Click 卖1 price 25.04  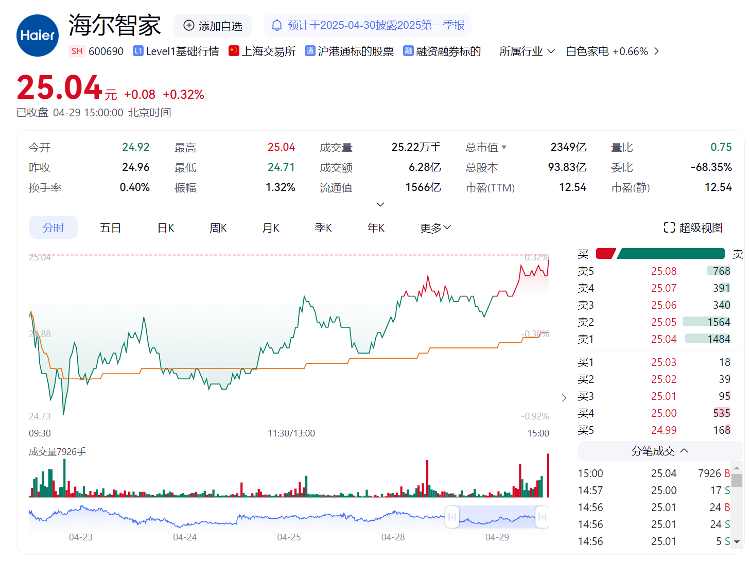(664, 339)
